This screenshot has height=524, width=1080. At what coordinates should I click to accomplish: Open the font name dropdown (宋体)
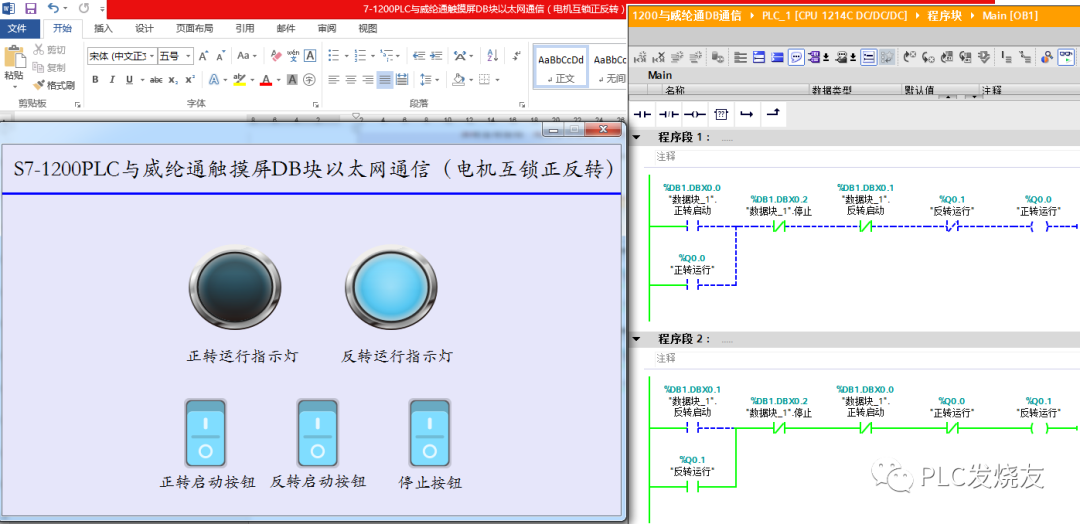click(152, 56)
